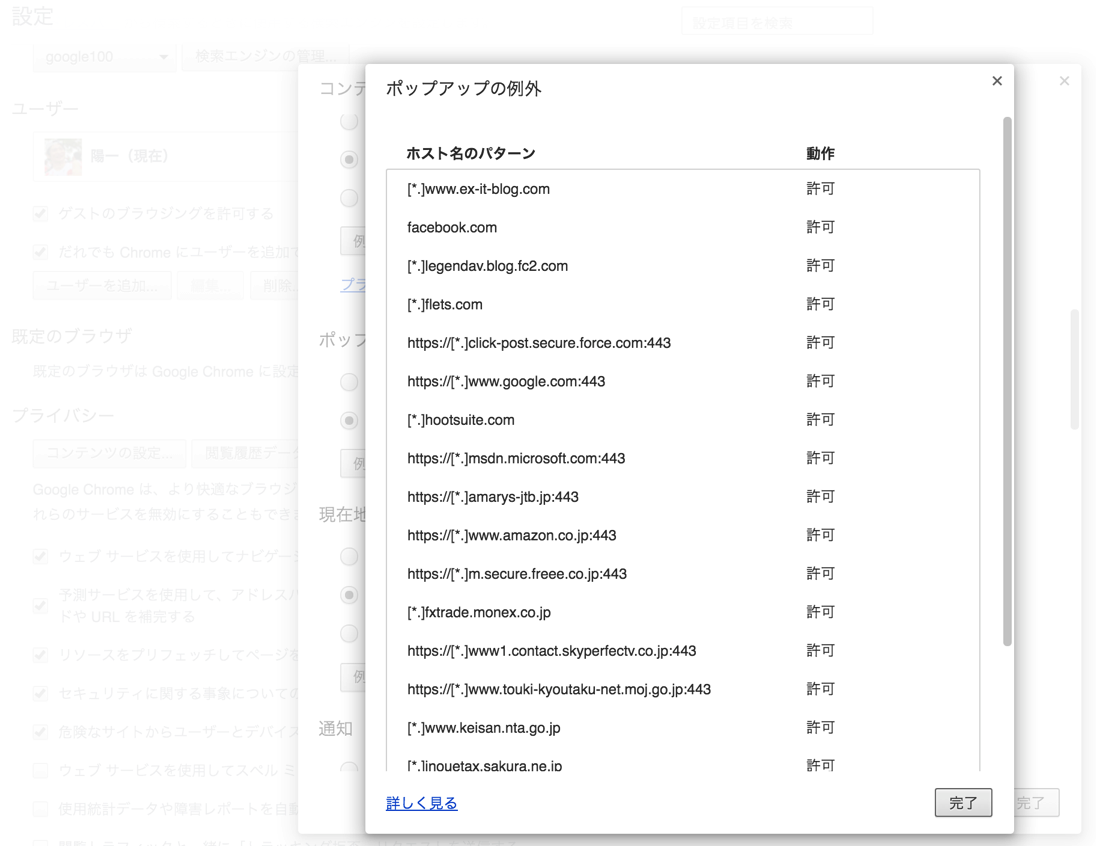The height and width of the screenshot is (846, 1096).
Task: Toggle 危険なサイトからユーザーとデバイス checkbox
Action: 41,732
